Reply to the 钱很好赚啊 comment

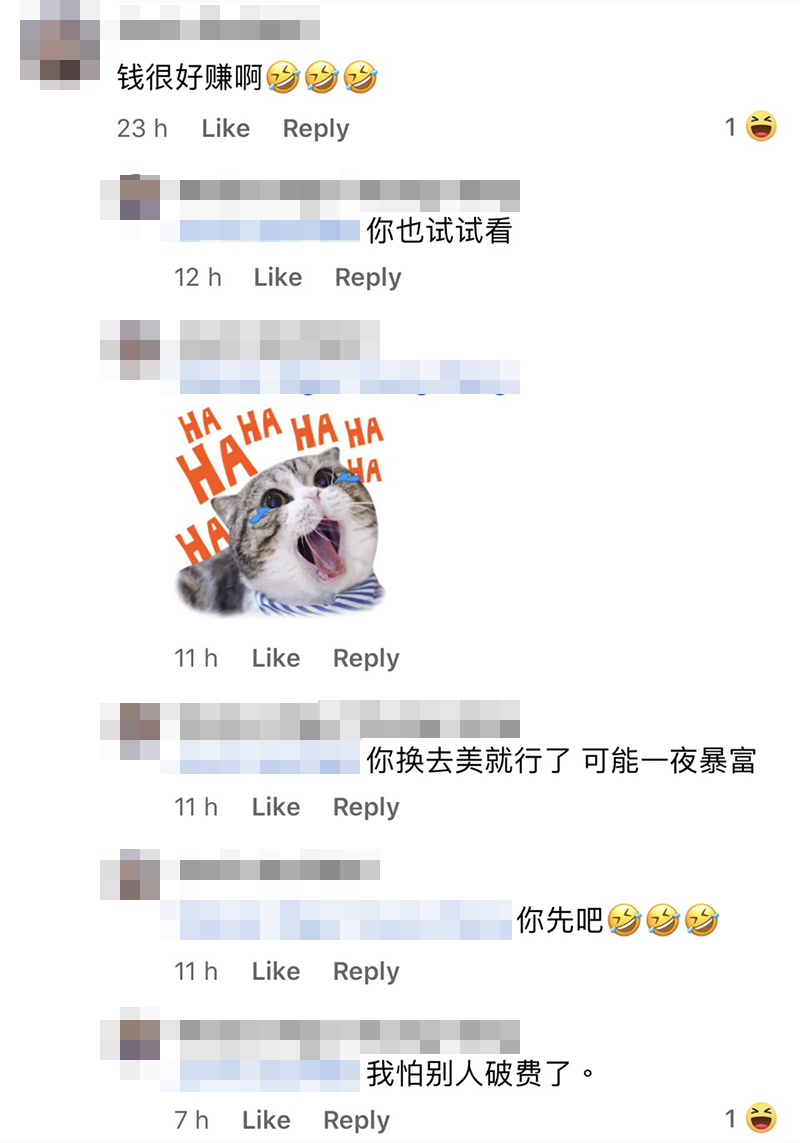pos(316,128)
